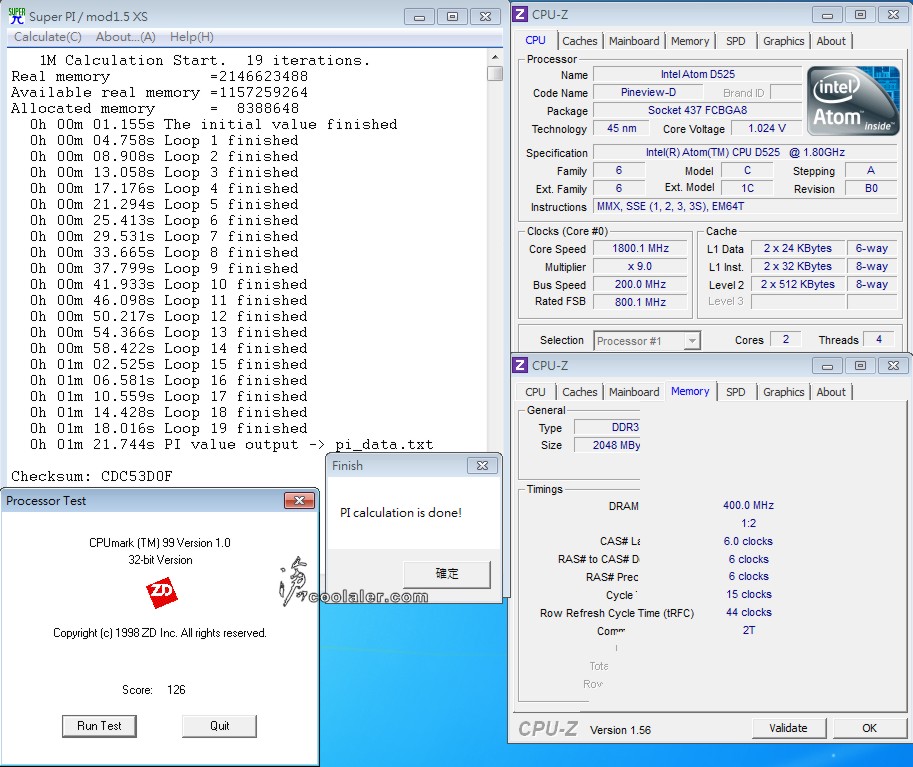Viewport: 913px width, 767px height.
Task: Switch to SPD tab in lower CPU-Z window
Action: (735, 392)
